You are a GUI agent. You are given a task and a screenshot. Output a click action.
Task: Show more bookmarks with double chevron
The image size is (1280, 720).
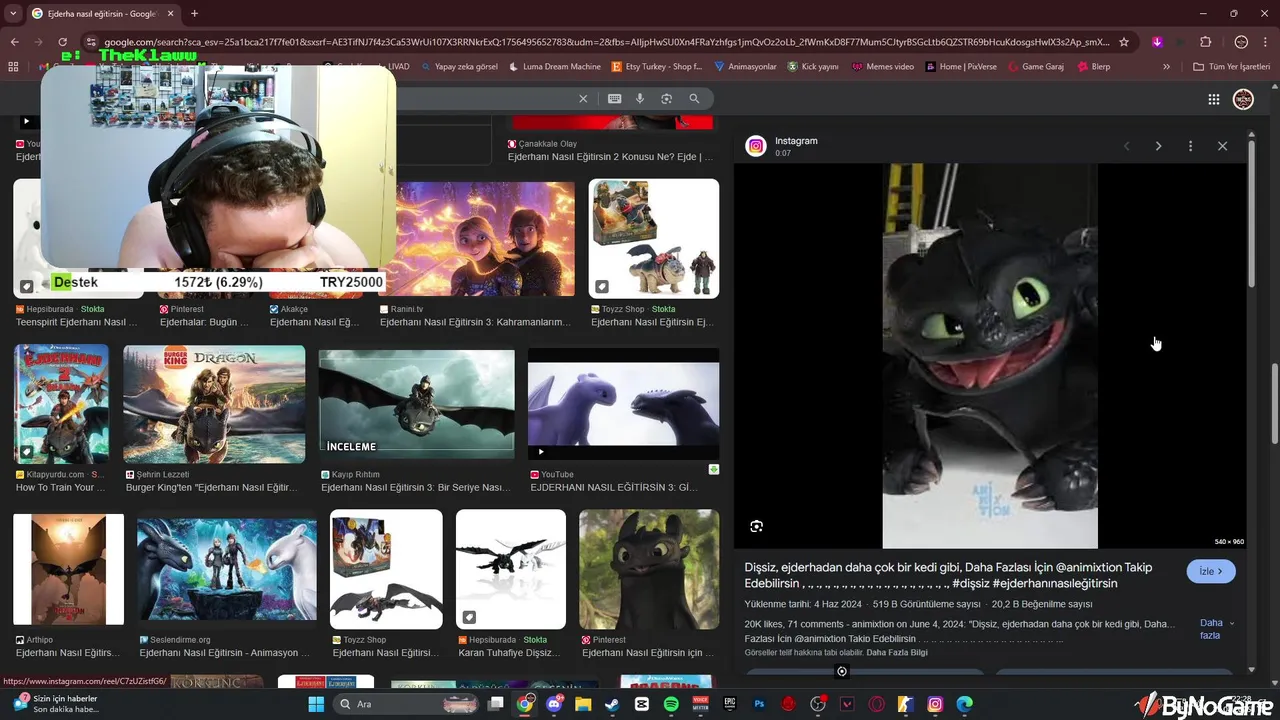(x=1166, y=67)
